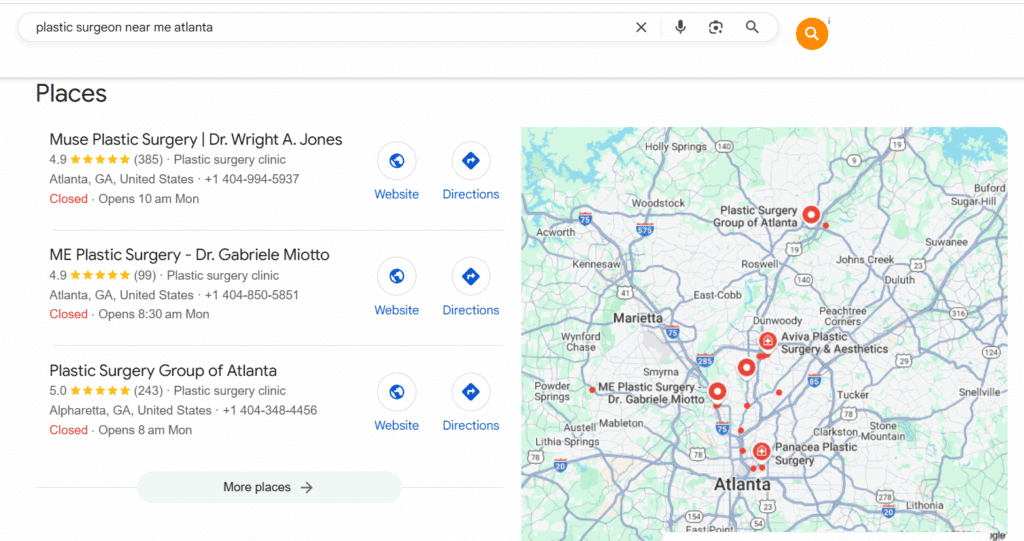
Task: Click the phone number +1 404-994-5937
Action: click(x=251, y=179)
